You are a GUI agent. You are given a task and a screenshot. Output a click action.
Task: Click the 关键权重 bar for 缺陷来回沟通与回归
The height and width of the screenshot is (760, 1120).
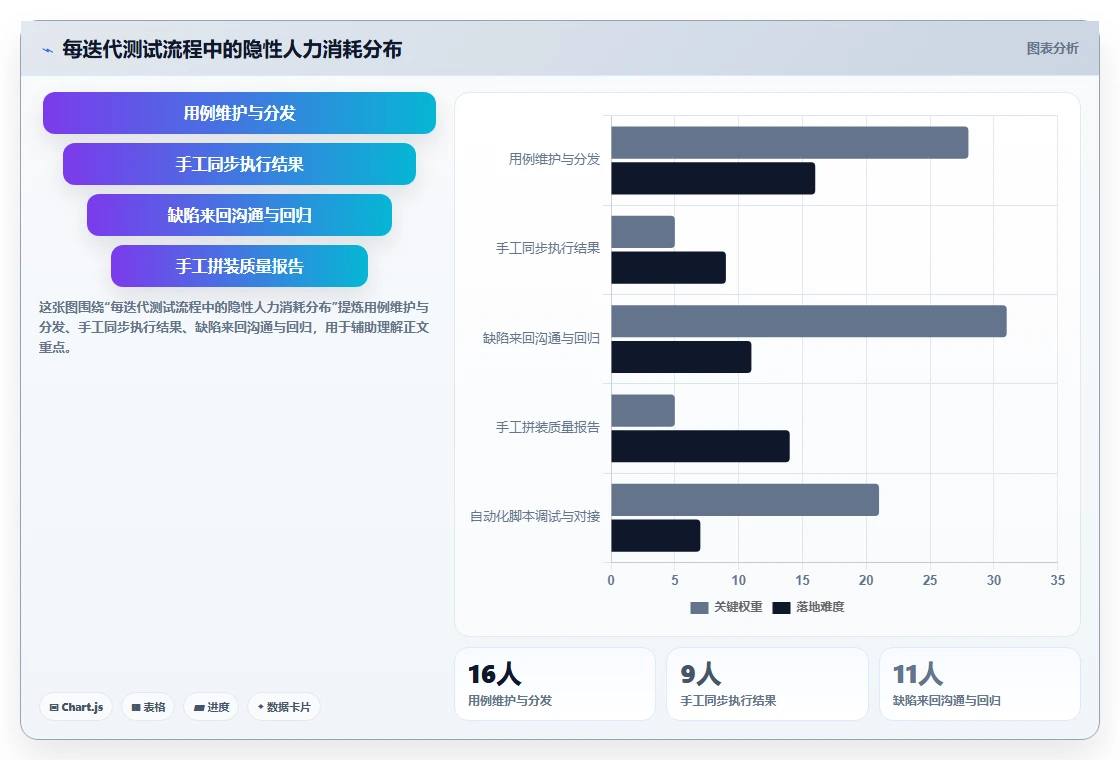click(809, 321)
